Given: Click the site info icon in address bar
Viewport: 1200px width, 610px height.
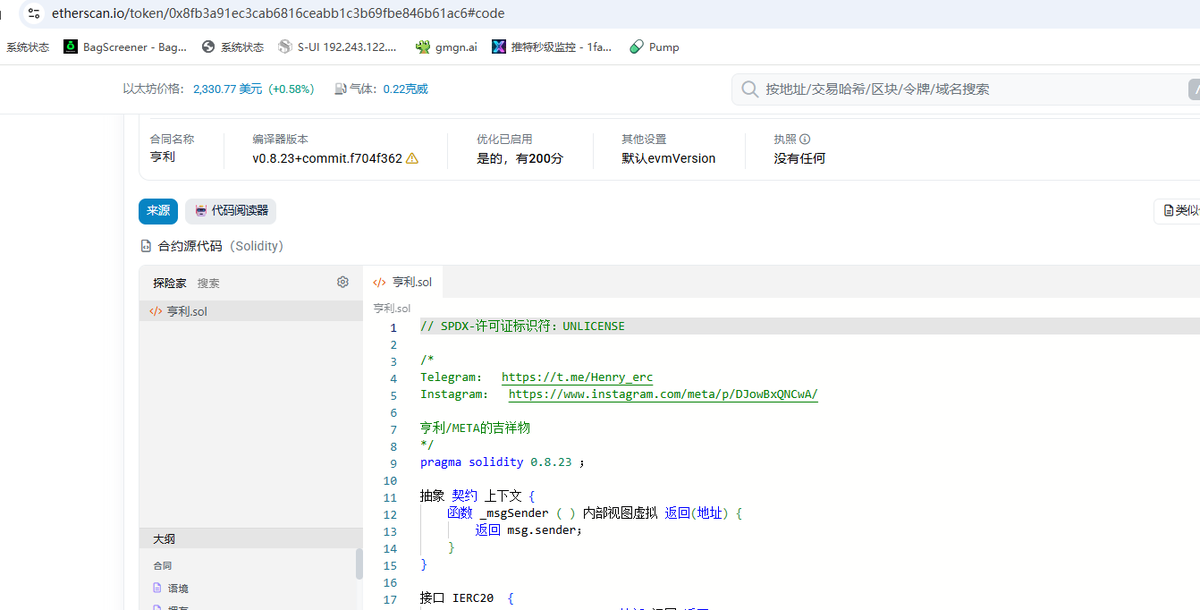Looking at the screenshot, I should click(x=35, y=14).
